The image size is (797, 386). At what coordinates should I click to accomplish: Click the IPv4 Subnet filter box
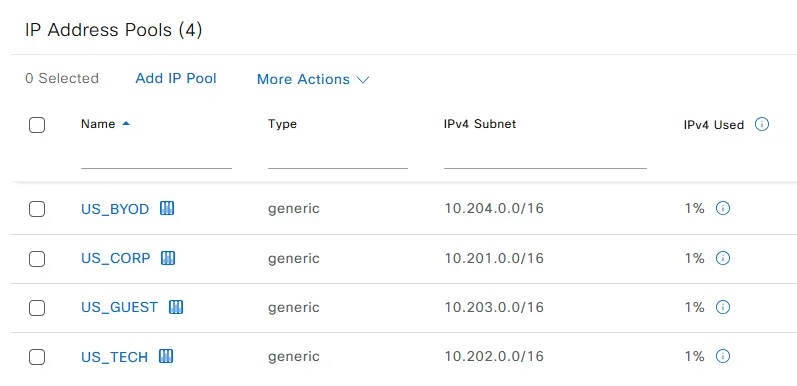545,158
